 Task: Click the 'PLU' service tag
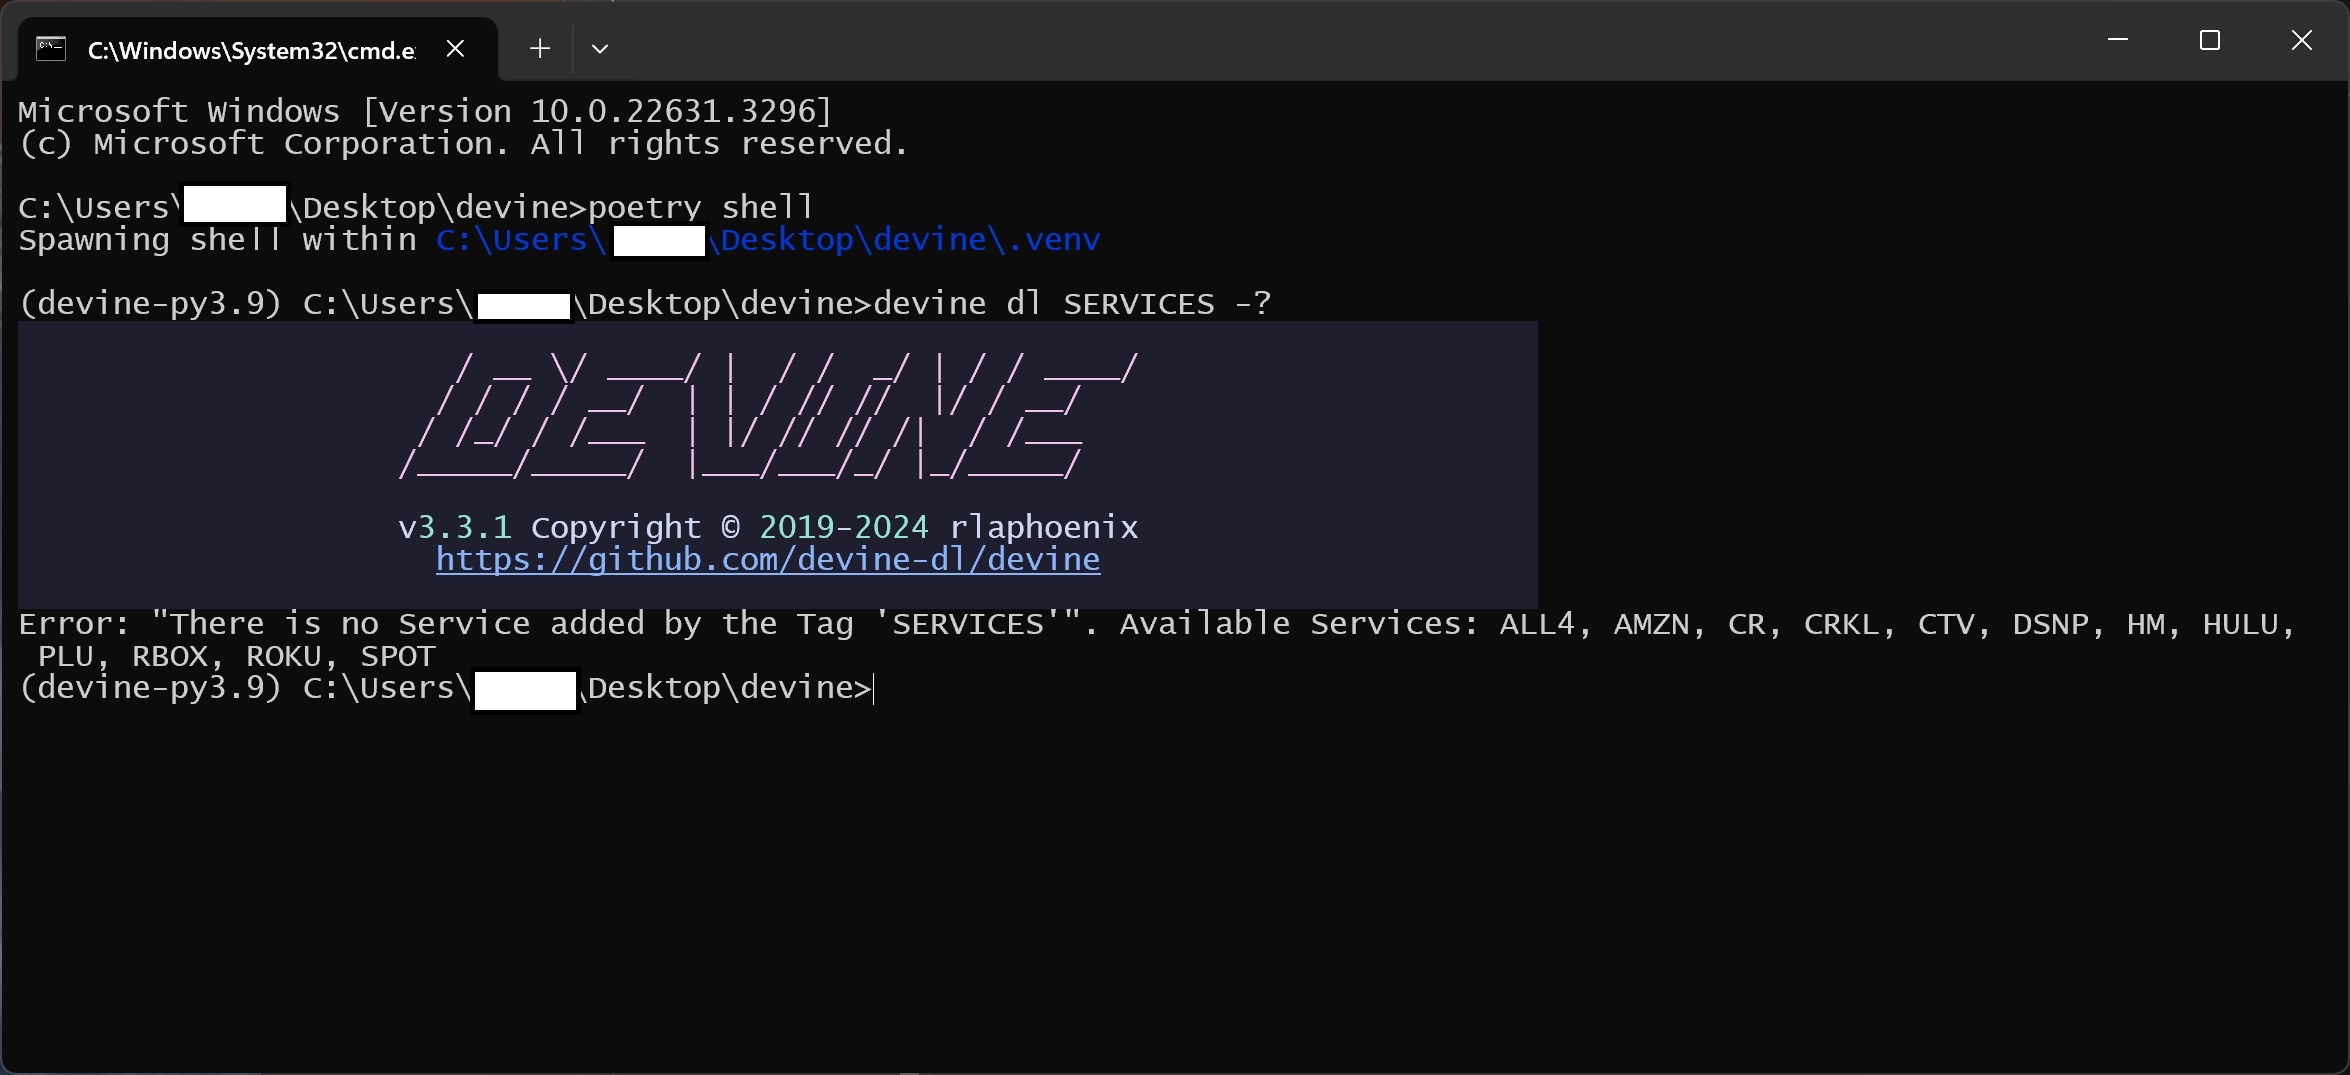click(66, 656)
